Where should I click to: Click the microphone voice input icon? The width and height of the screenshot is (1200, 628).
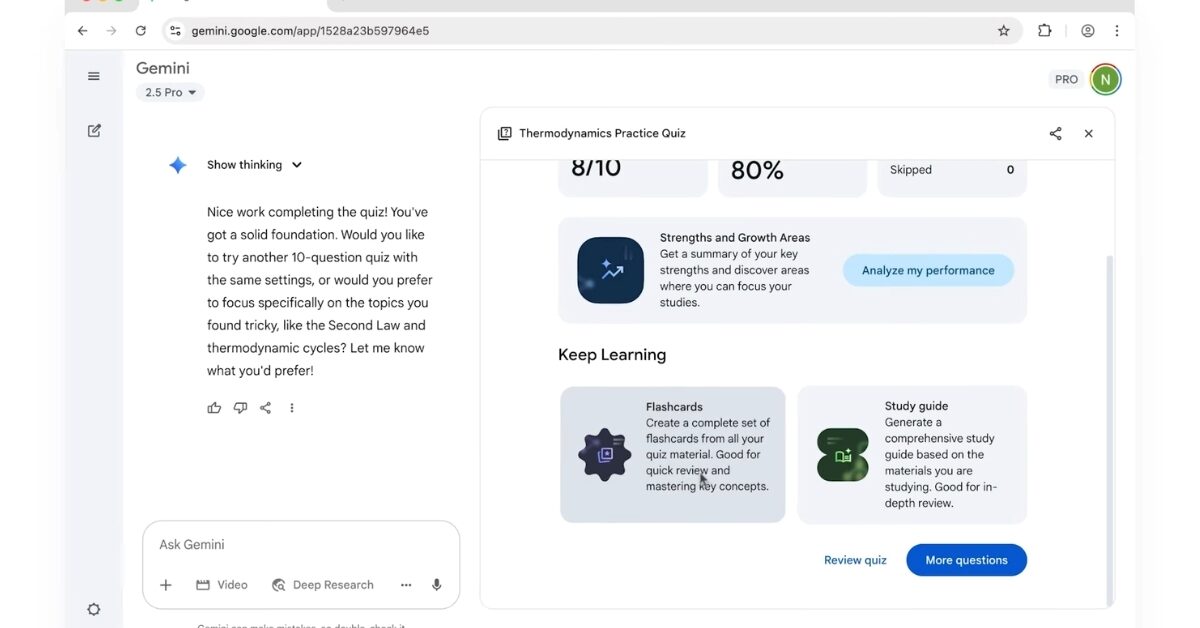pos(436,585)
